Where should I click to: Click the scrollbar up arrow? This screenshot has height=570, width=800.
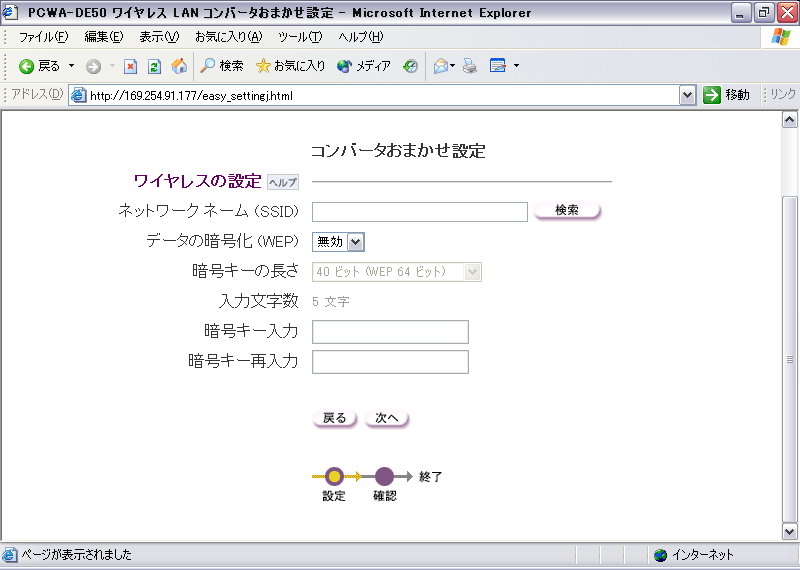tap(789, 119)
